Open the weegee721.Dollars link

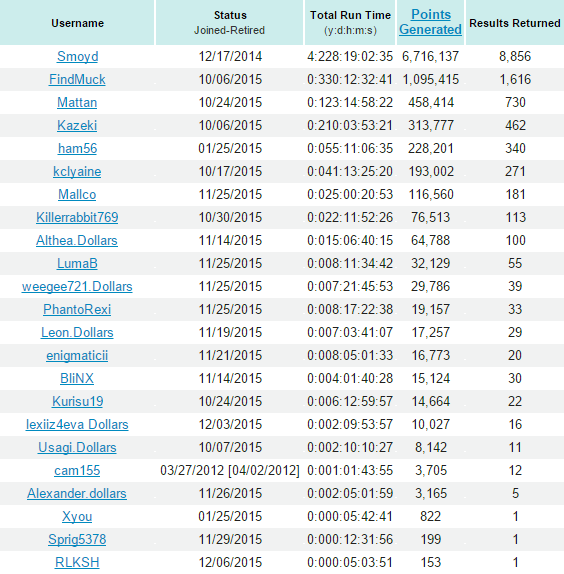click(77, 287)
